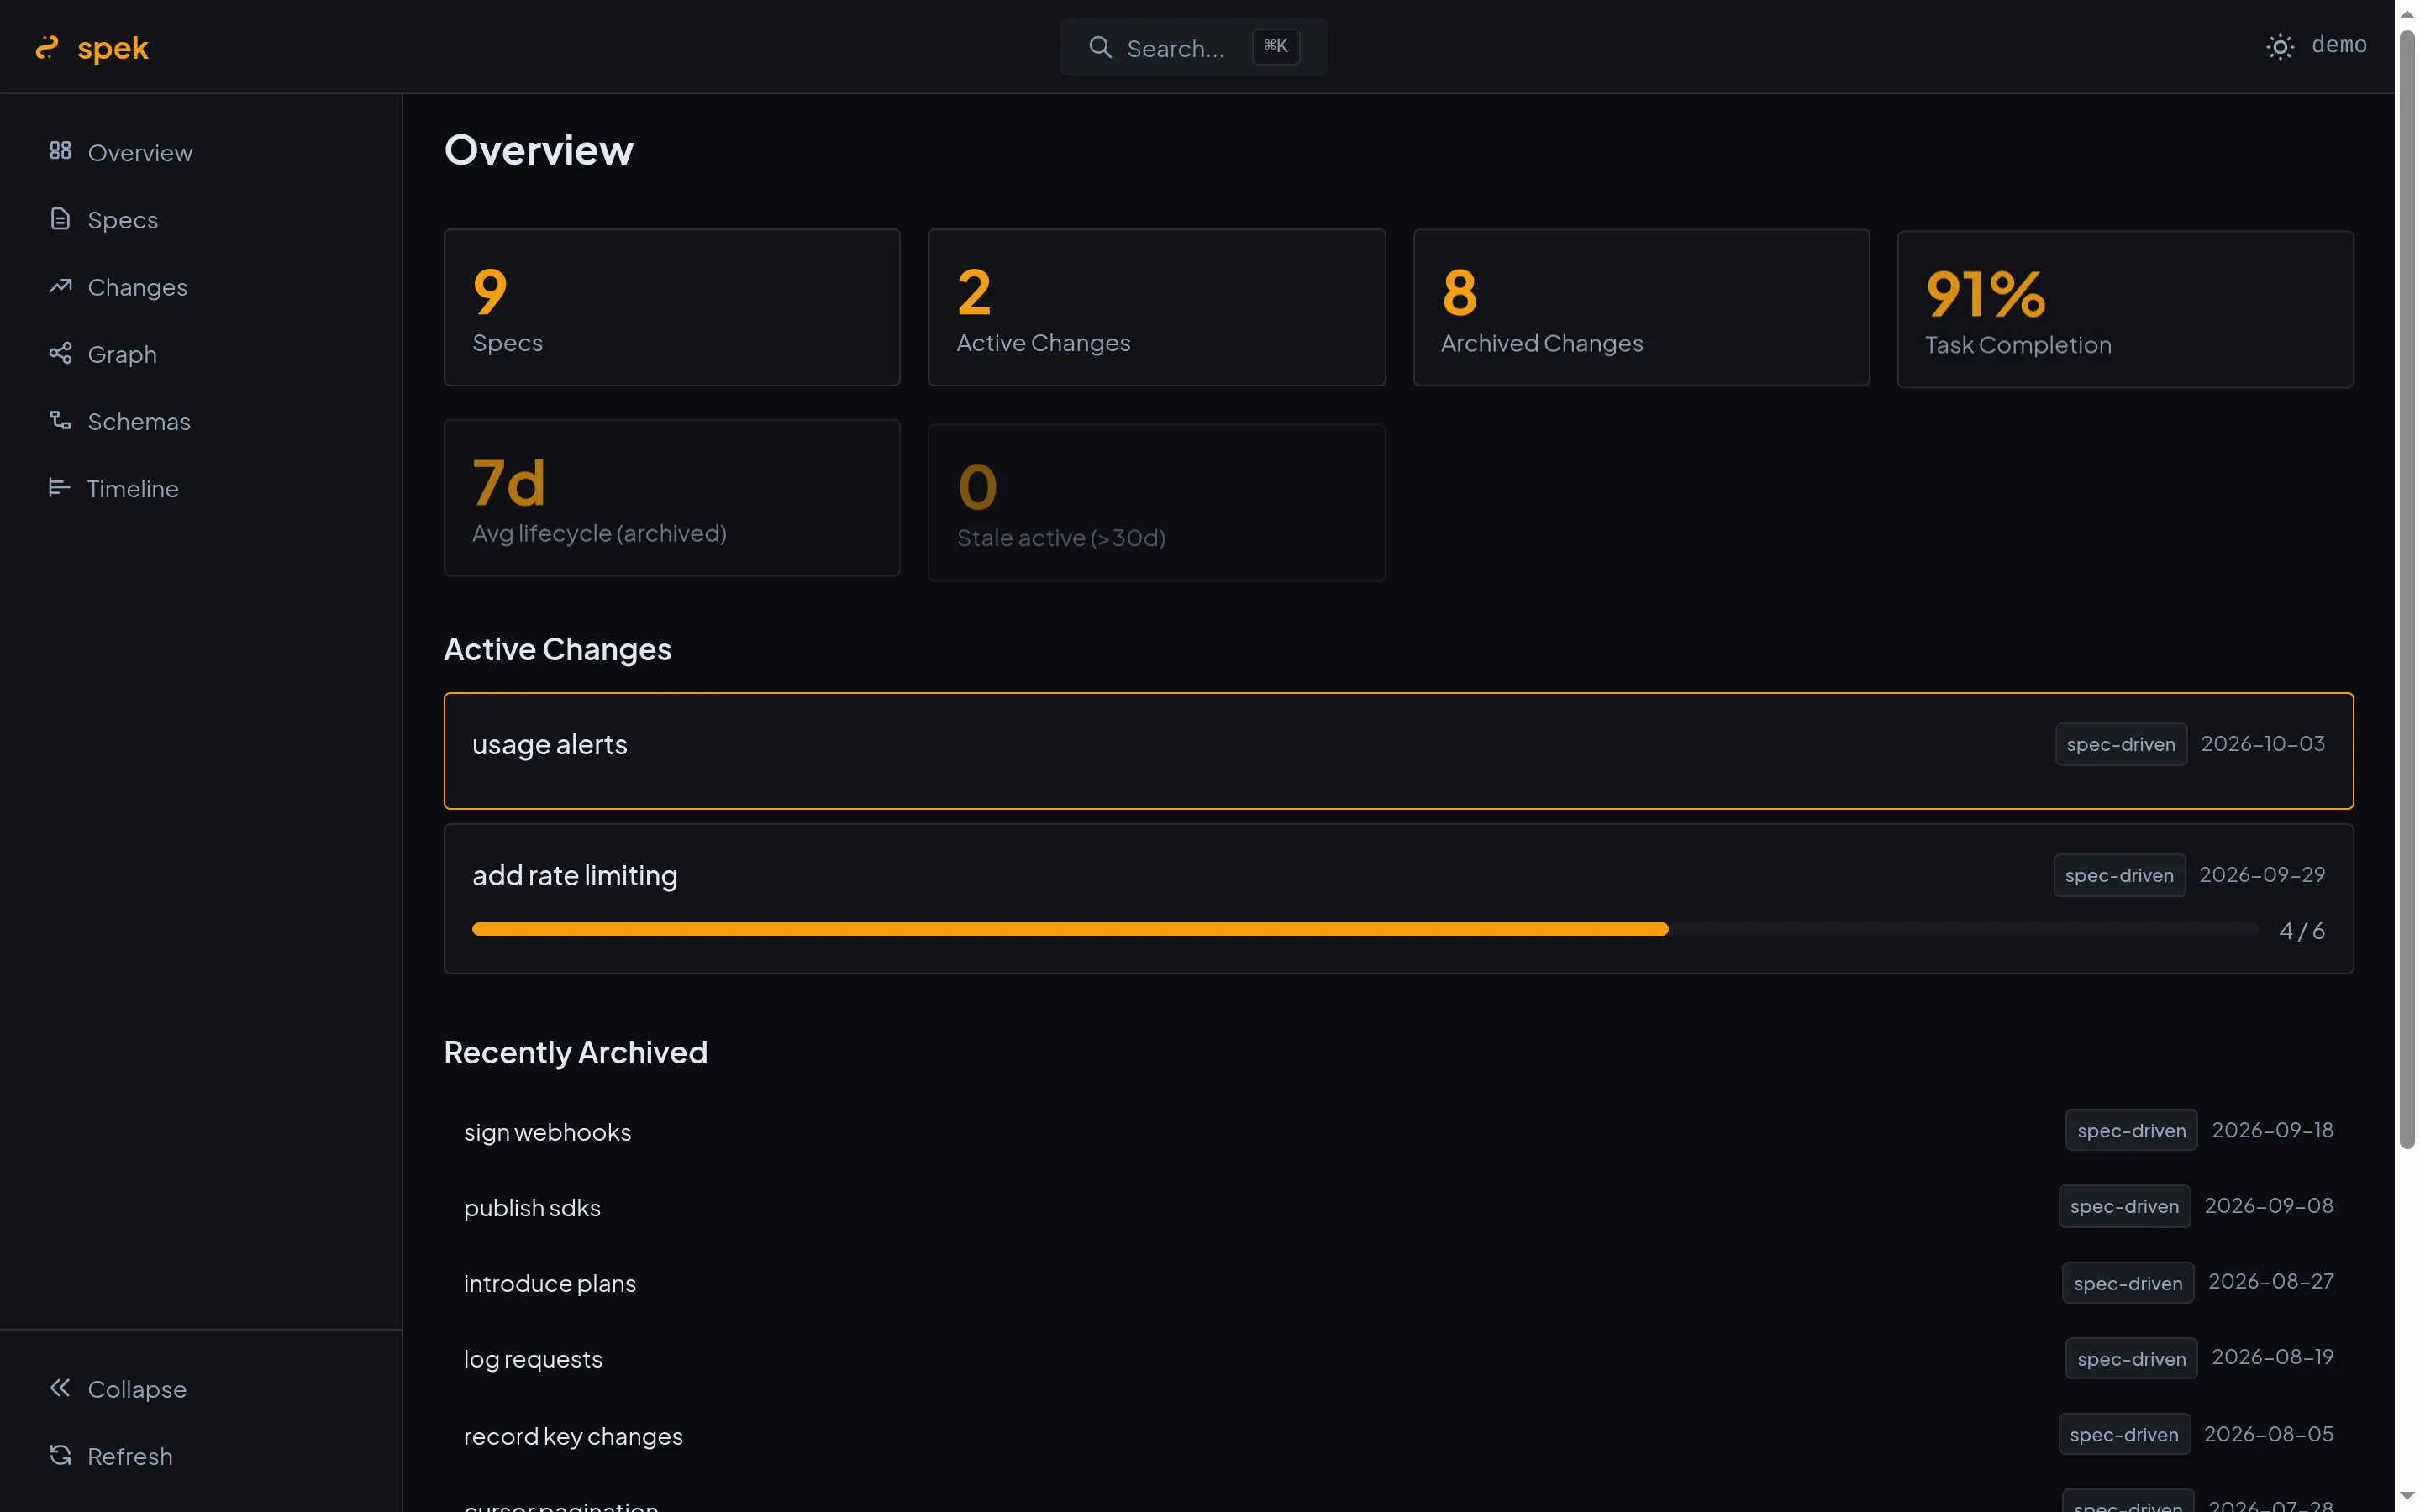Click the Overview grid icon in sidebar
The image size is (2420, 1512).
pyautogui.click(x=60, y=150)
